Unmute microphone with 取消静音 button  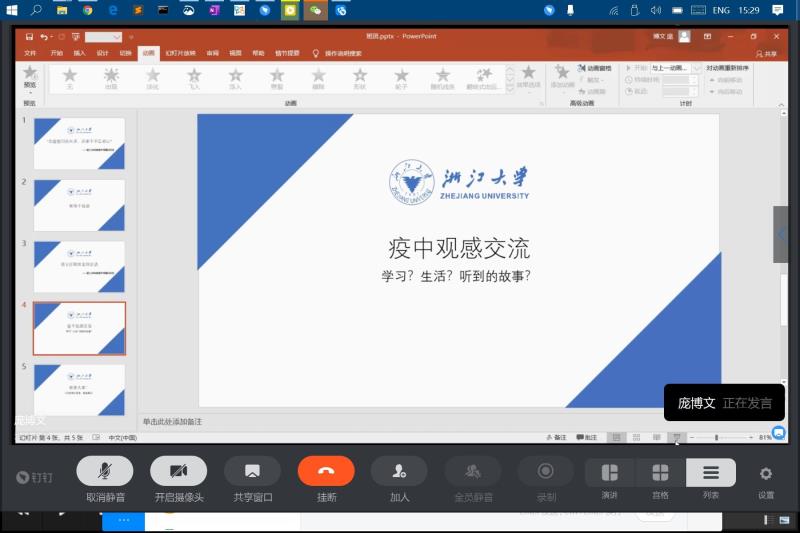point(105,471)
